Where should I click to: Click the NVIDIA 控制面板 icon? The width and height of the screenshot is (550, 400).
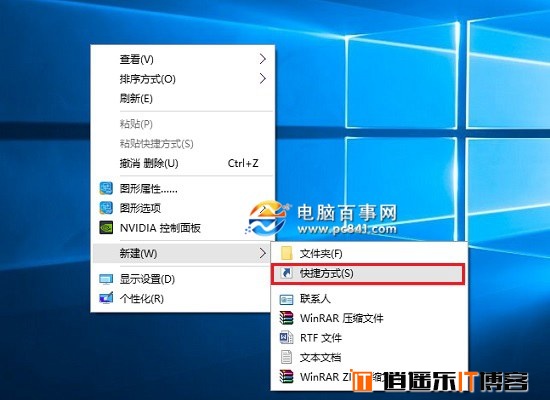[x=106, y=228]
